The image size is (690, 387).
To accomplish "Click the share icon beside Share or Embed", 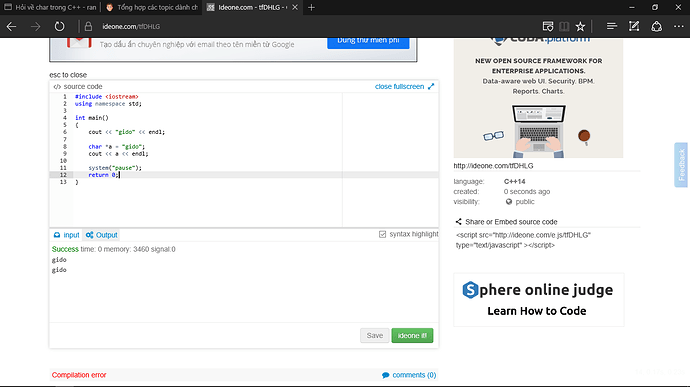I will coord(459,221).
